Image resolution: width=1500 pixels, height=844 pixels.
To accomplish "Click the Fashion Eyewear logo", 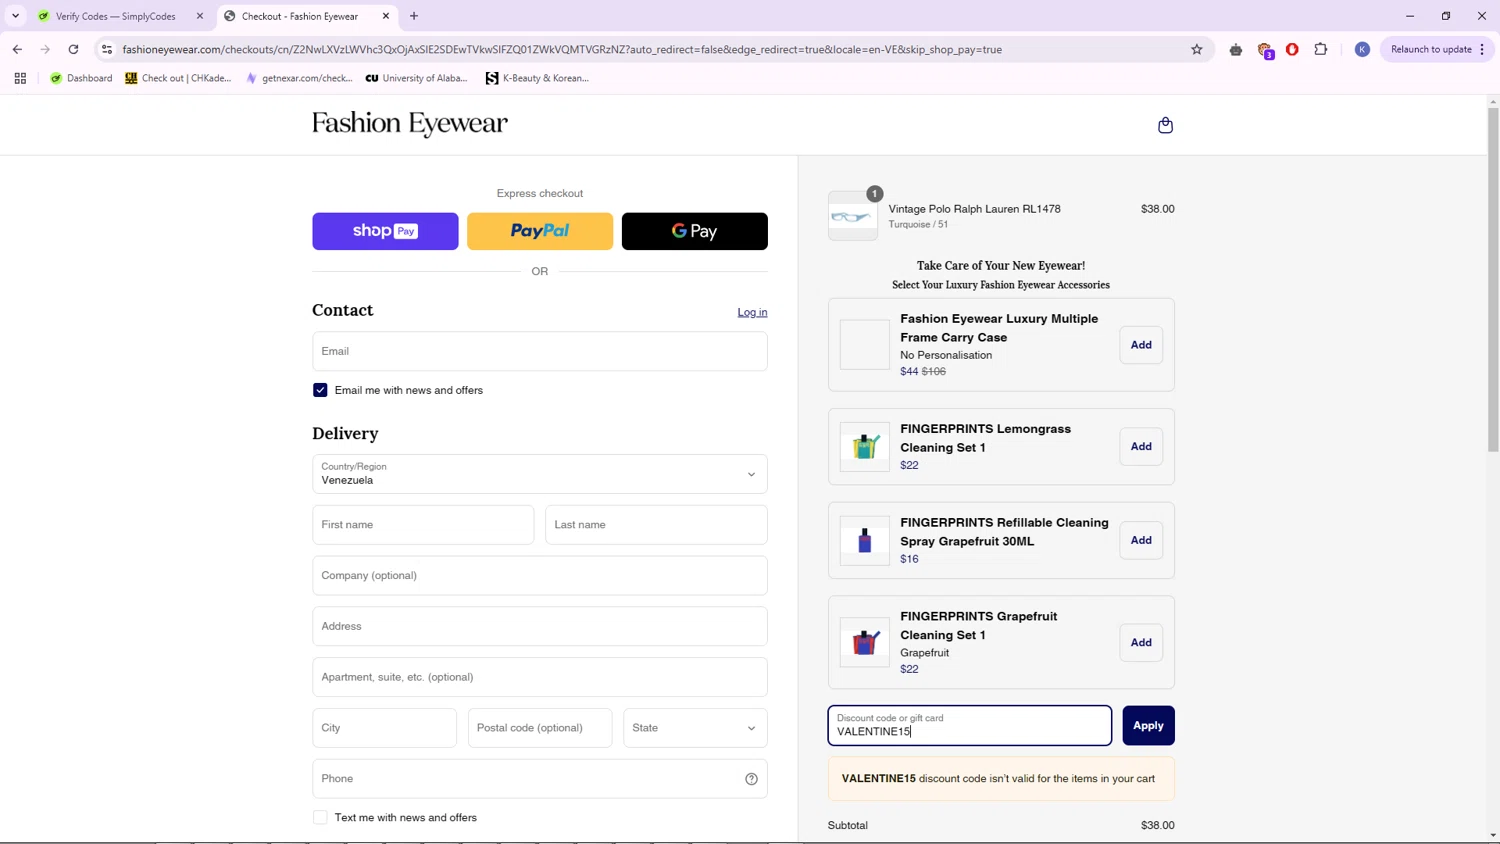I will coord(410,124).
